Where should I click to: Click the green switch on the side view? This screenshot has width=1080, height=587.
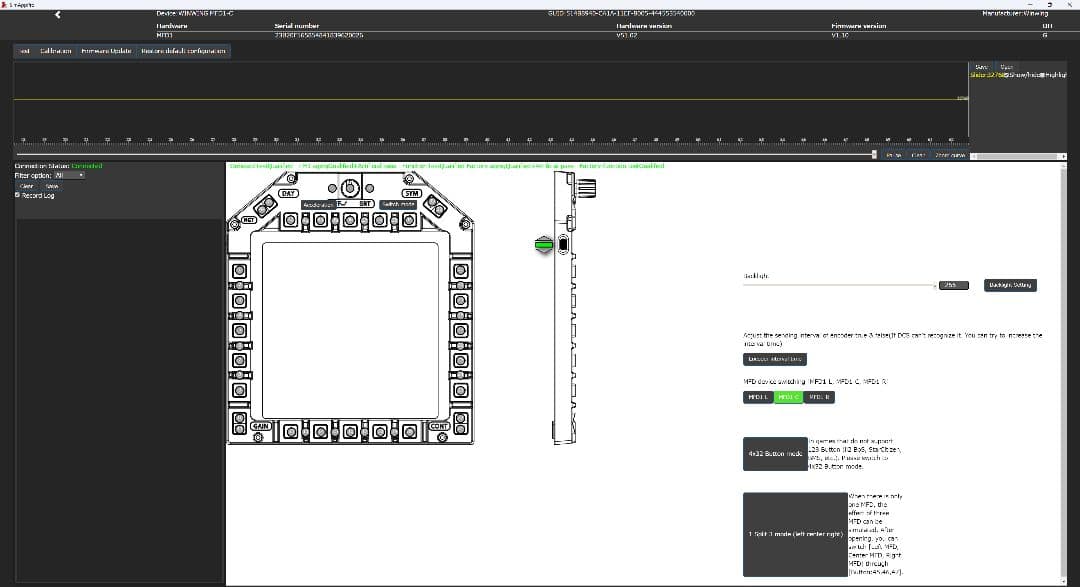(x=544, y=245)
